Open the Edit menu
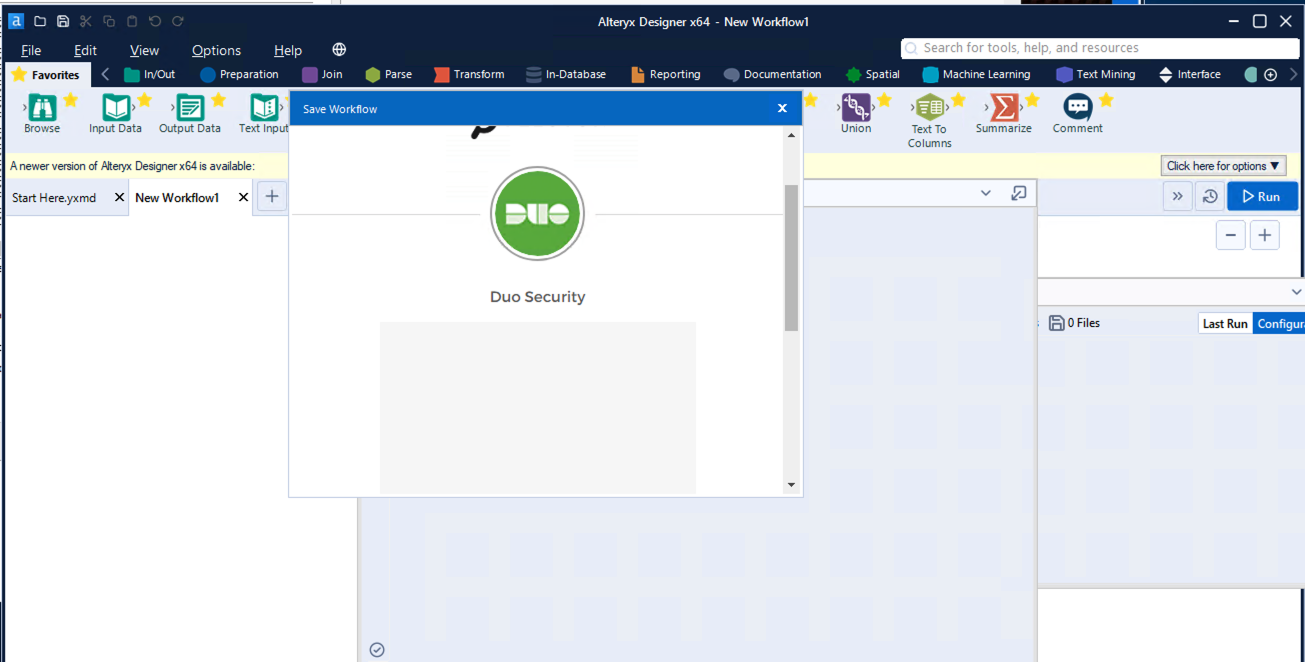Viewport: 1305px width, 662px height. 85,50
